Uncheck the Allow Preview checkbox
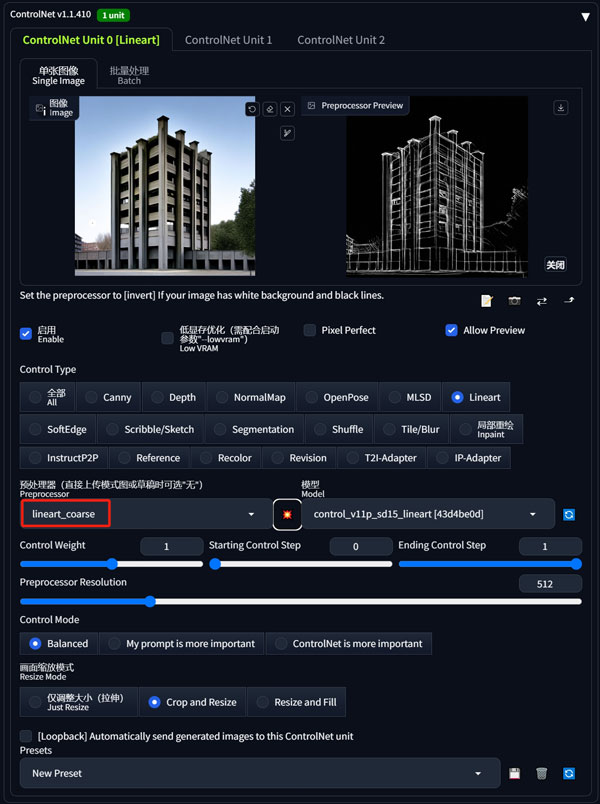 point(451,330)
